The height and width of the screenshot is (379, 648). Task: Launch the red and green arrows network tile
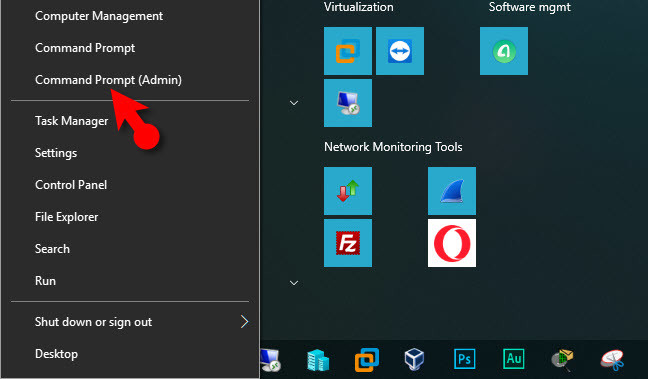(348, 191)
